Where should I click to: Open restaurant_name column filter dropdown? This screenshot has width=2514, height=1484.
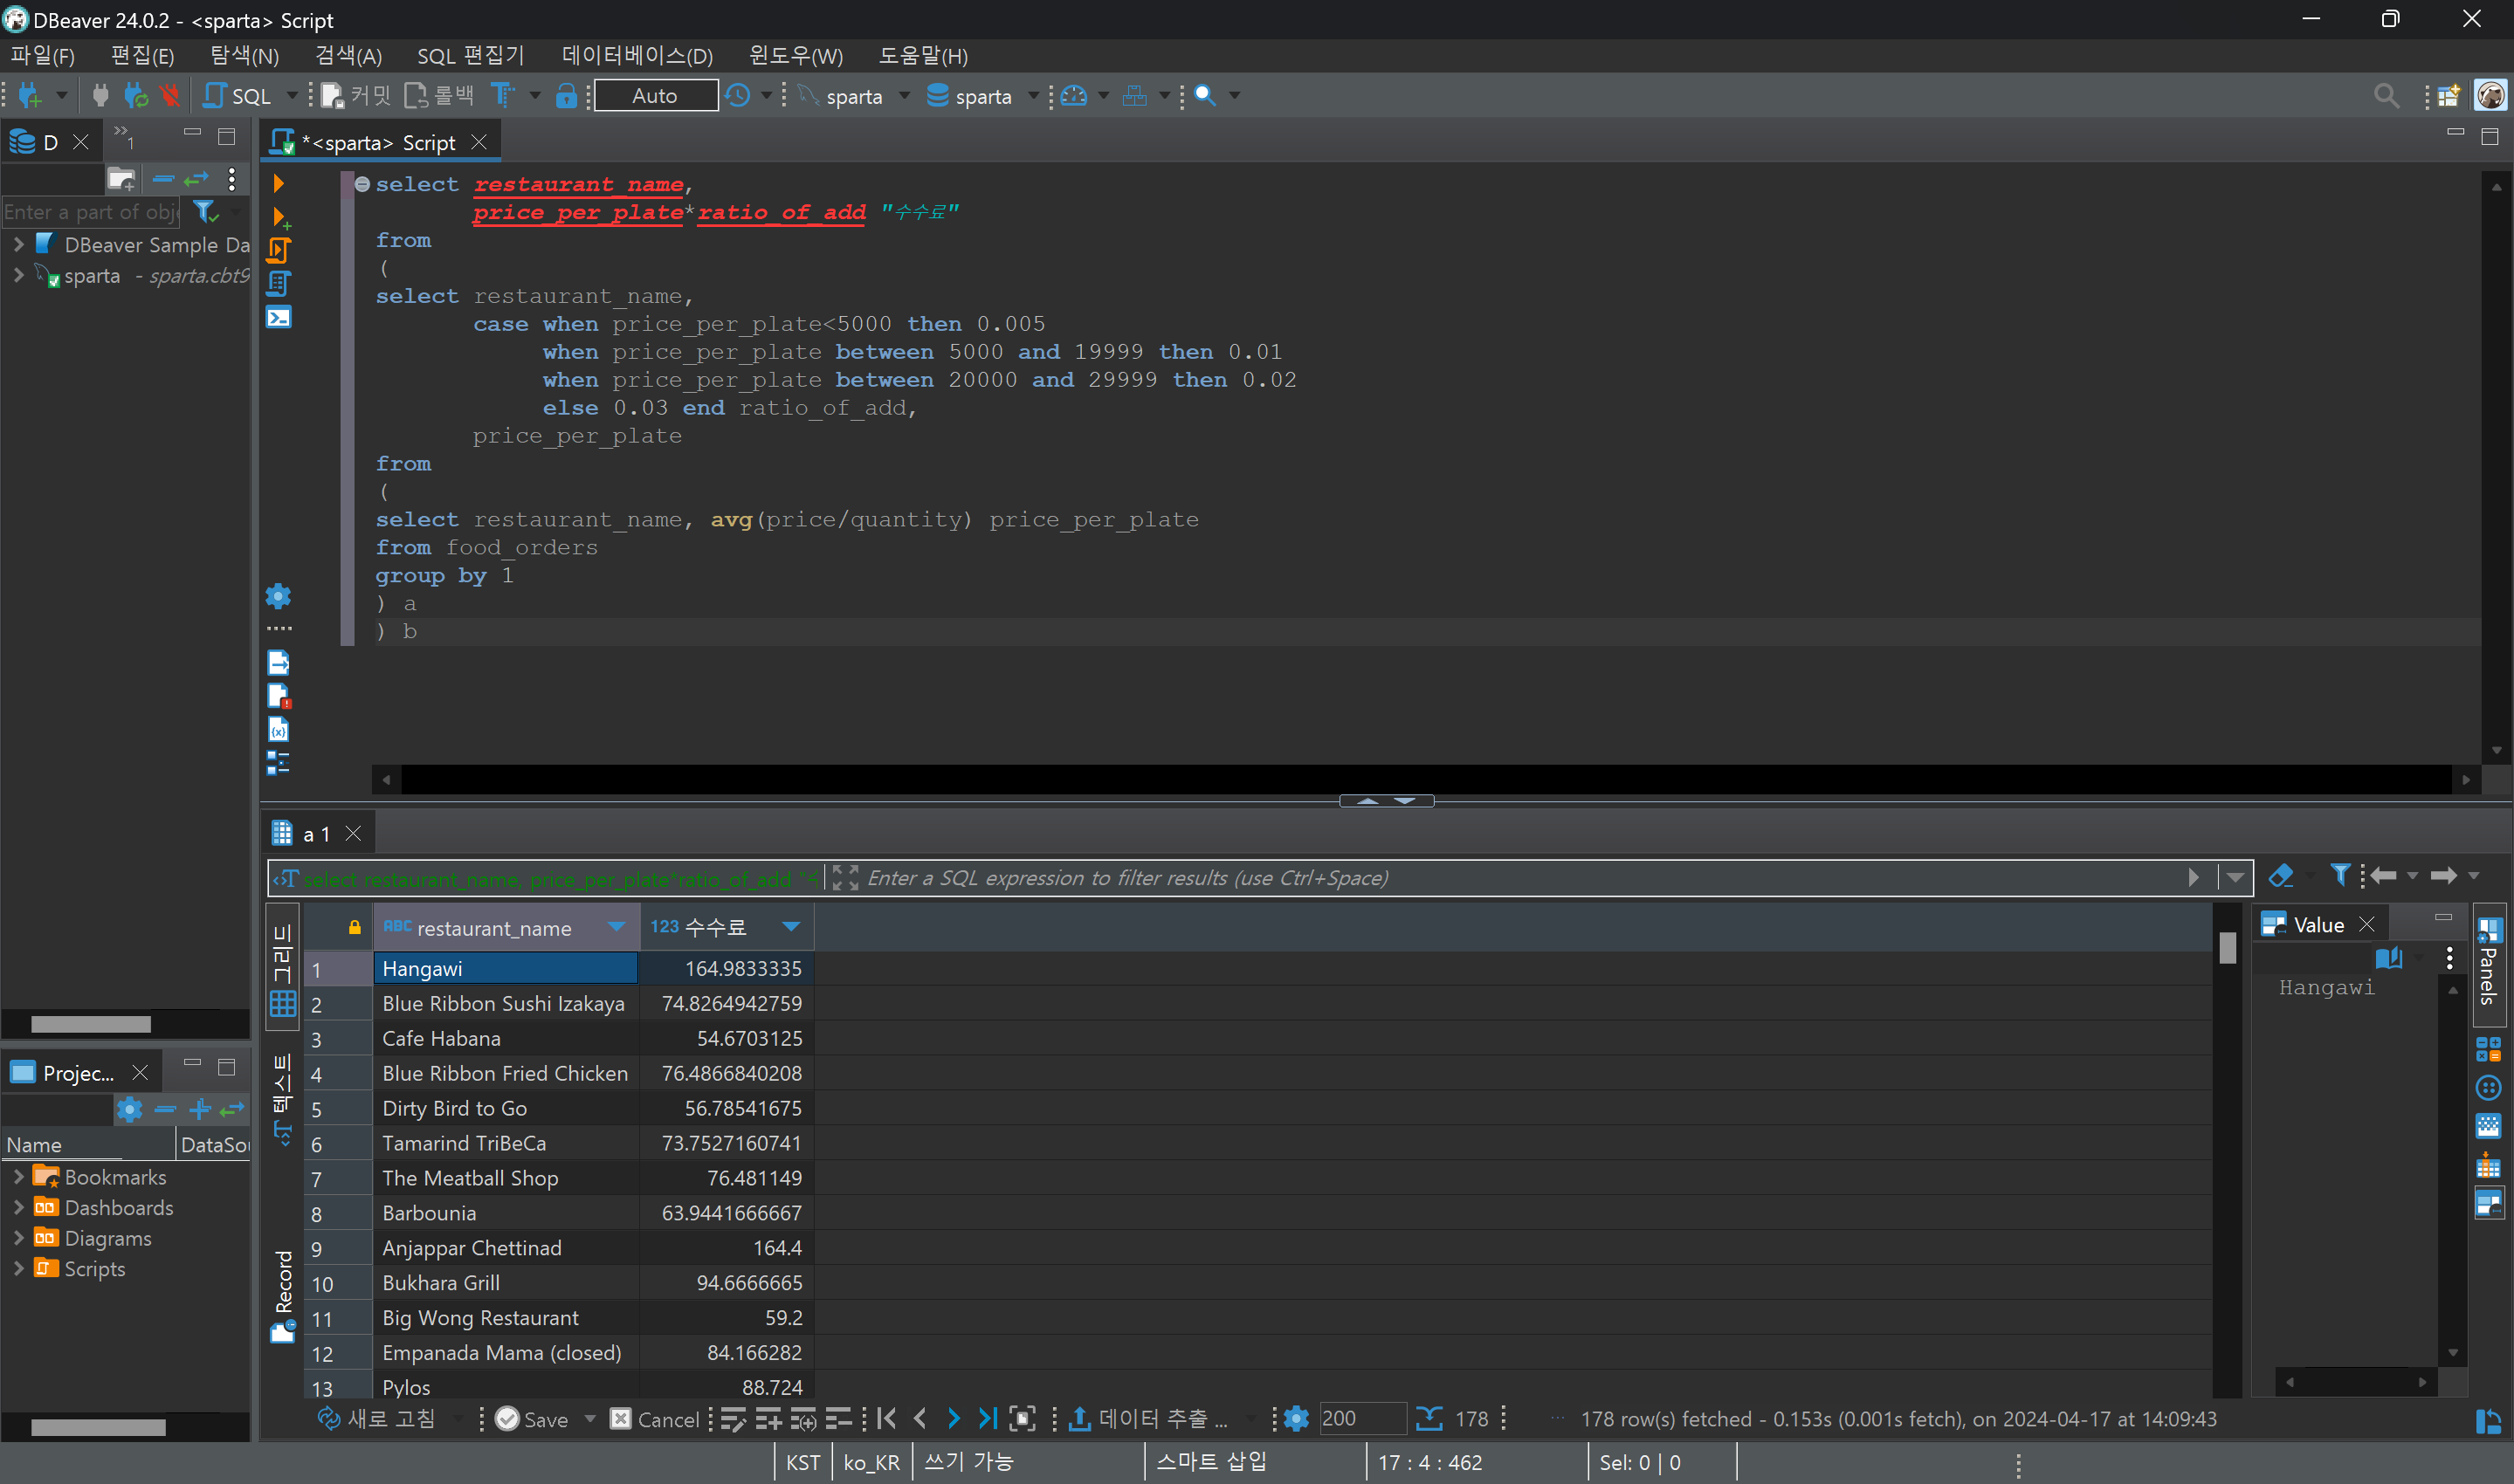click(616, 927)
